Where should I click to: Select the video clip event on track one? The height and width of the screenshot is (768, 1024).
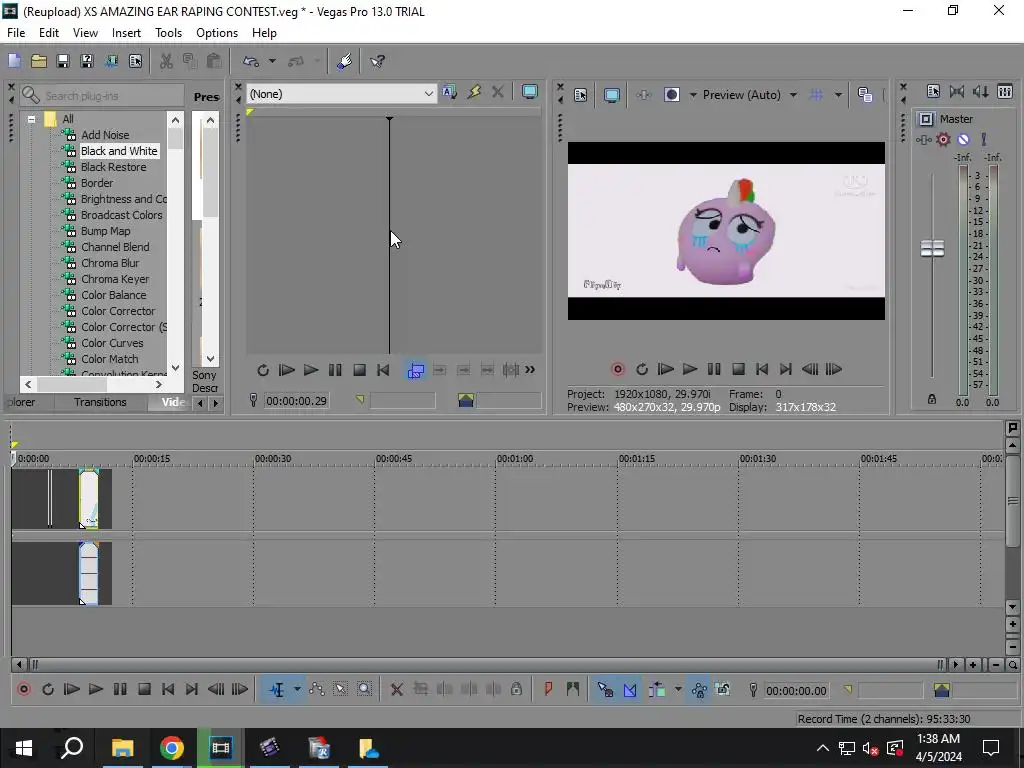89,498
